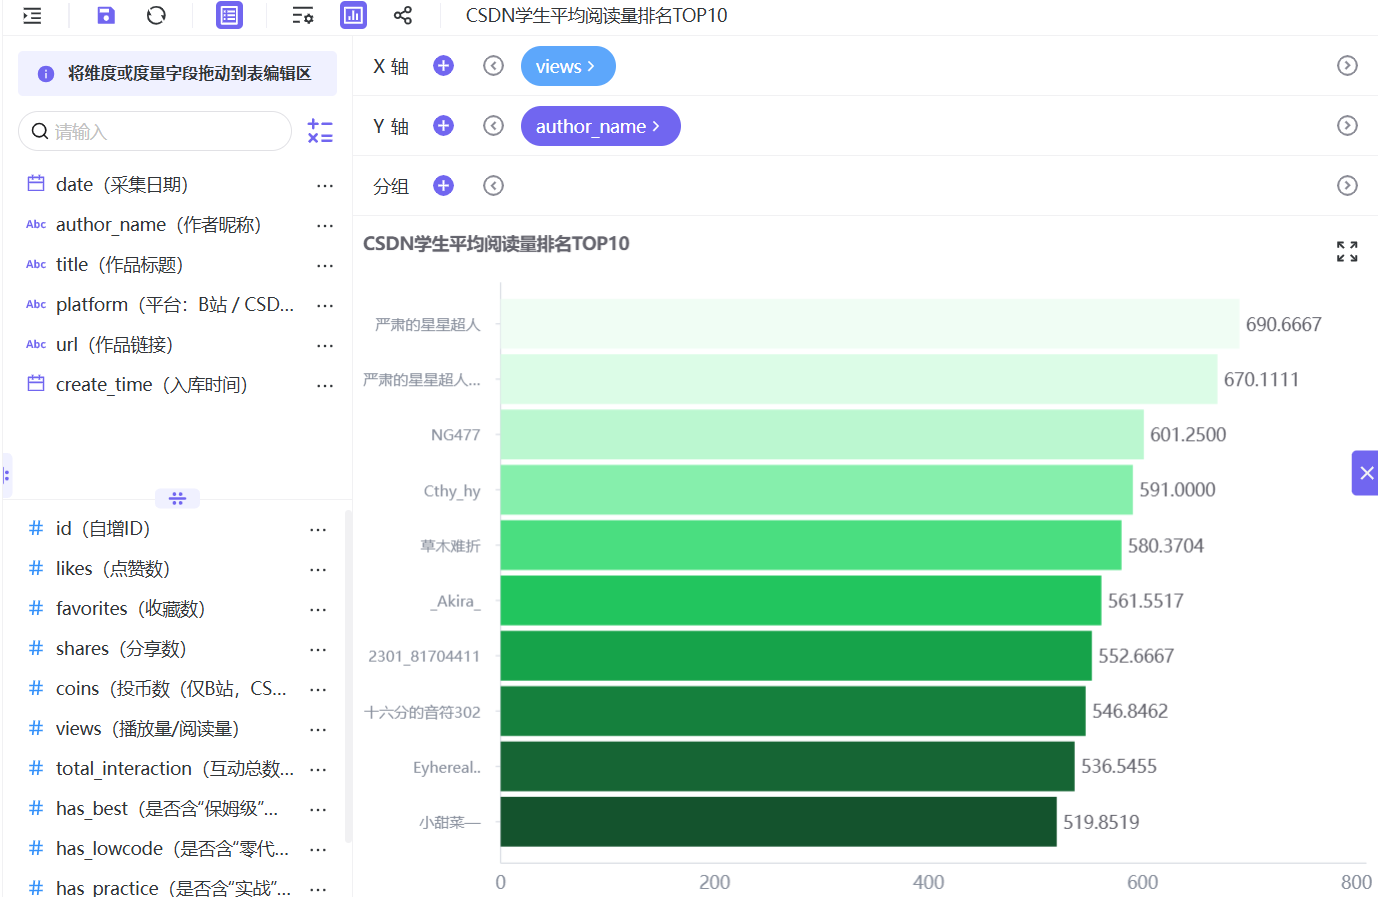1378x897 pixels.
Task: Click the _Akira_ bar in the chart
Action: point(800,601)
